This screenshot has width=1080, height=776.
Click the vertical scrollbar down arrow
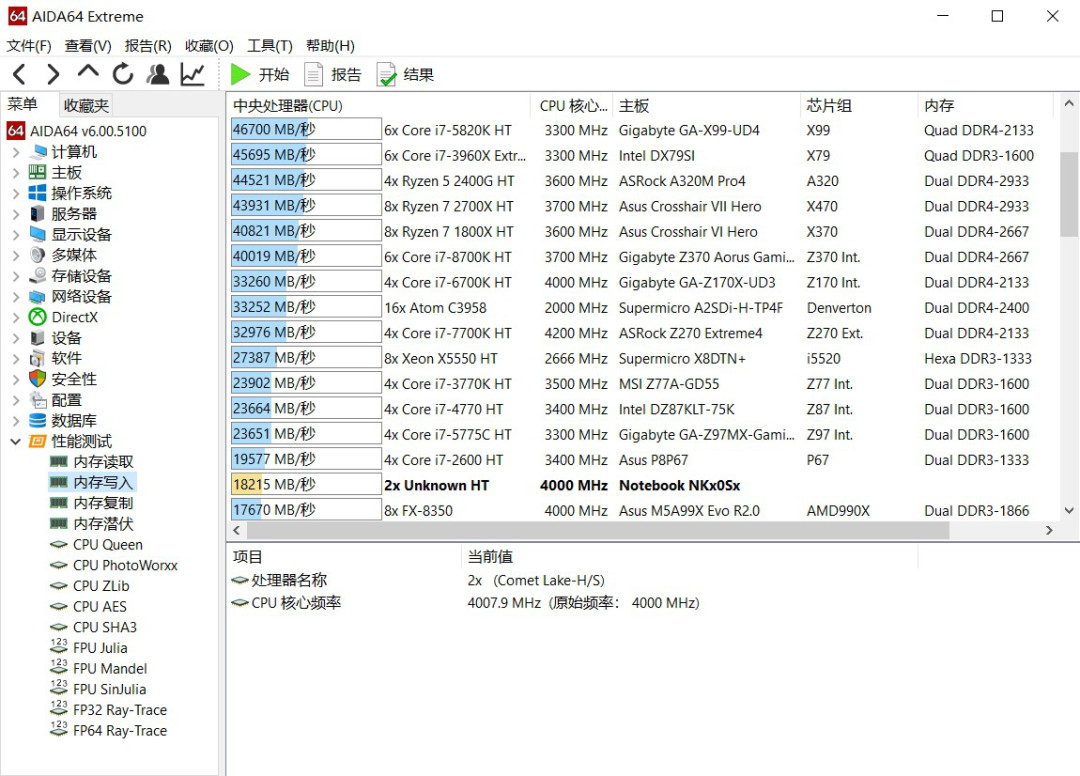pyautogui.click(x=1069, y=511)
